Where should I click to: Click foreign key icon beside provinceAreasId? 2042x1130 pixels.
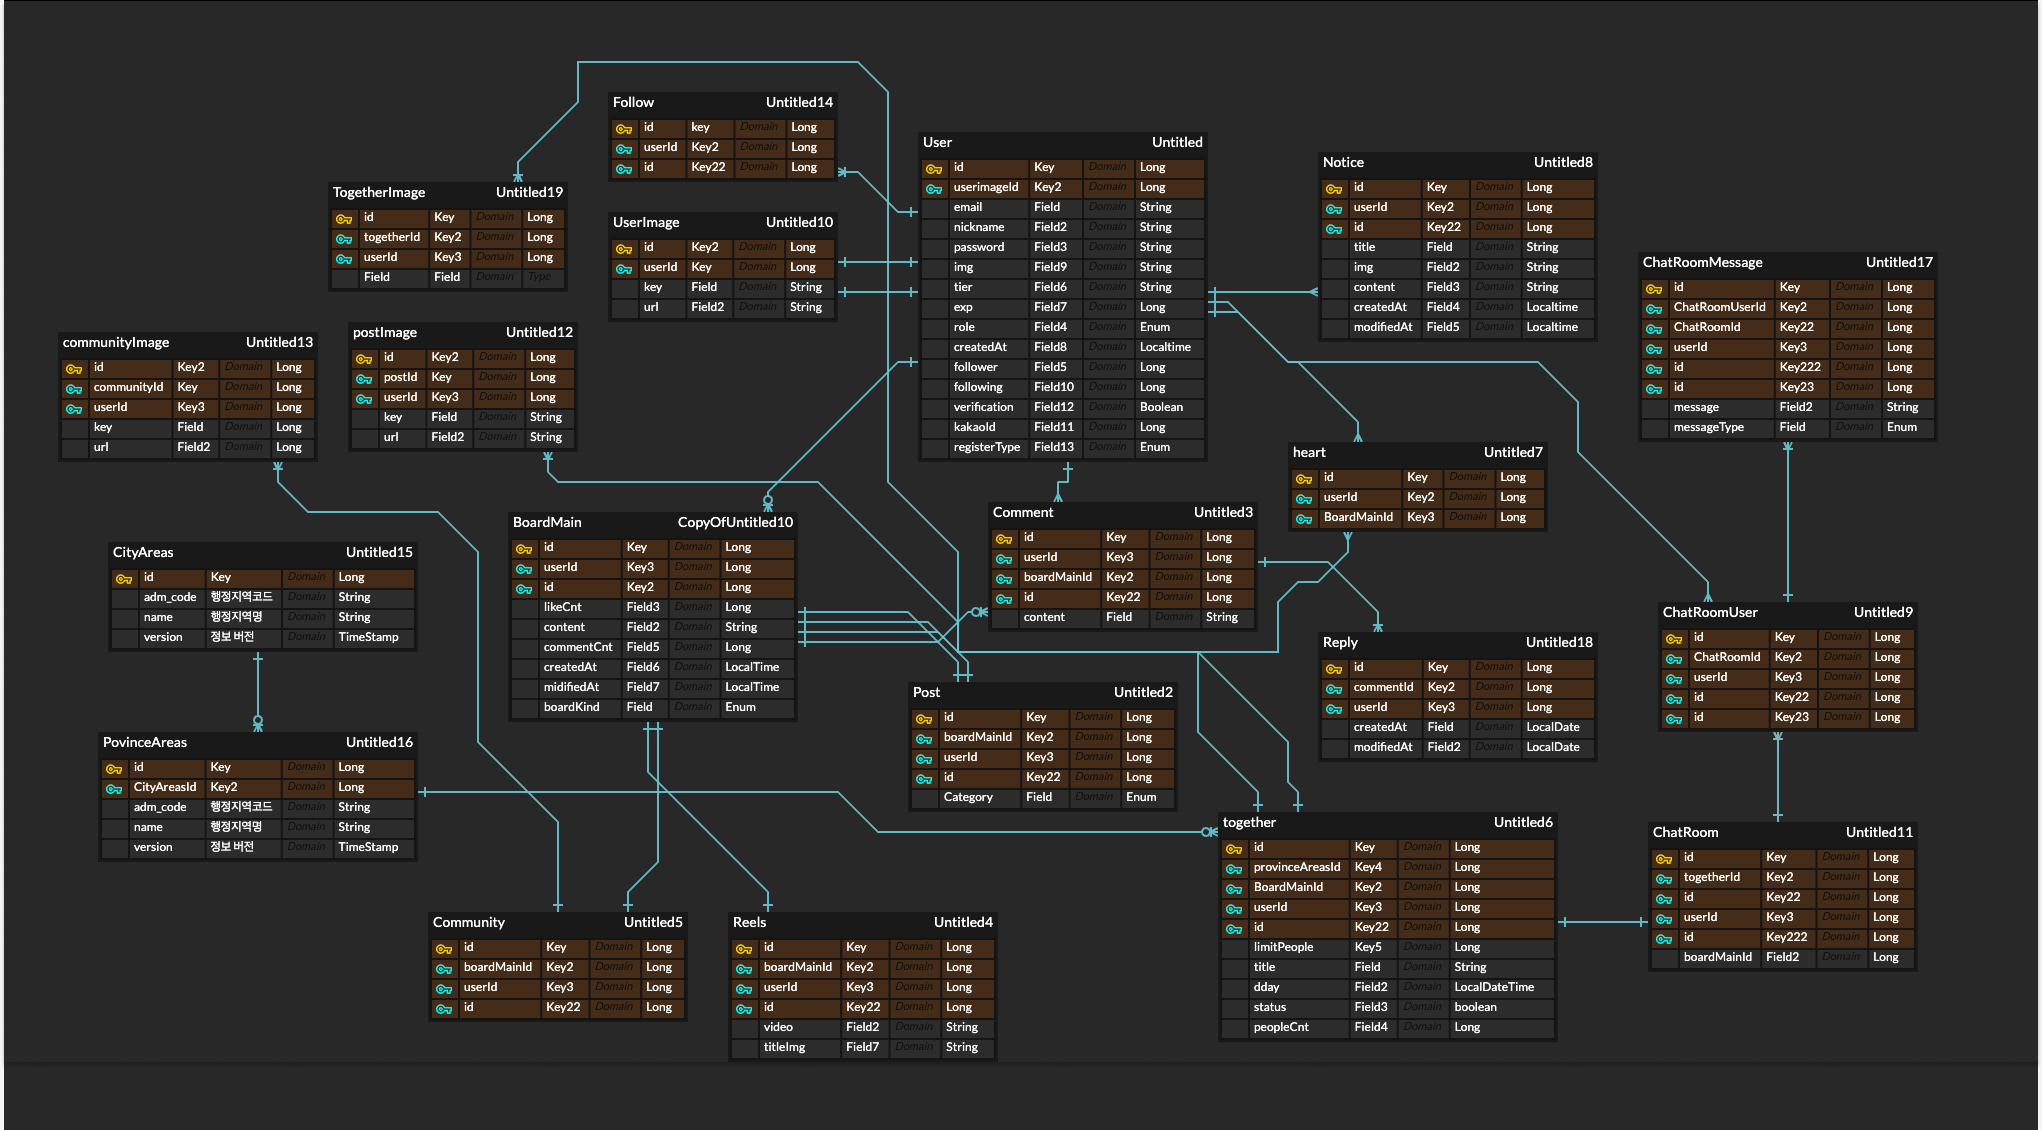pos(1233,868)
